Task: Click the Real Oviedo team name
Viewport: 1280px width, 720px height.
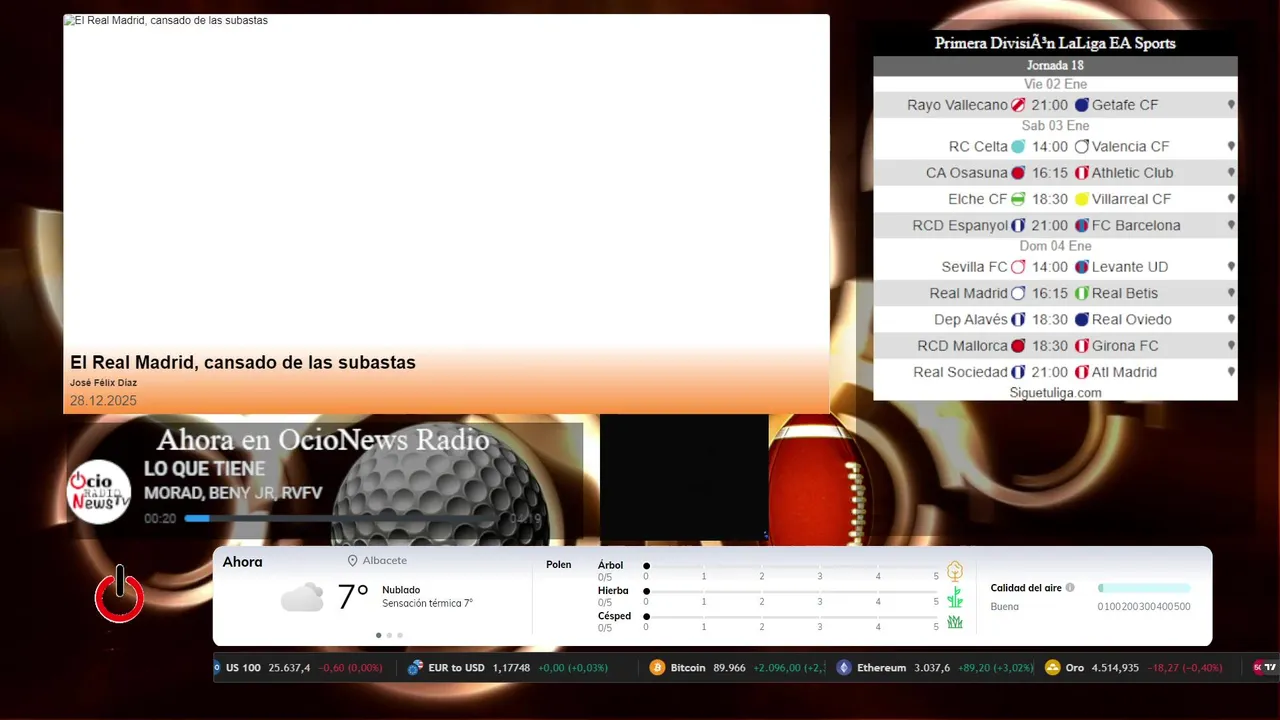Action: 1132,320
